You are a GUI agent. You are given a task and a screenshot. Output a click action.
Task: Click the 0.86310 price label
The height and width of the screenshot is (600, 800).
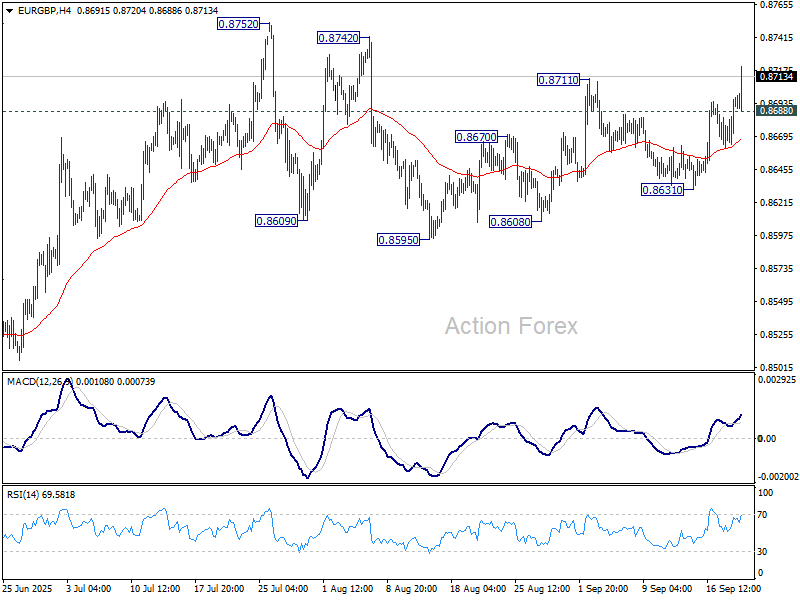point(662,188)
